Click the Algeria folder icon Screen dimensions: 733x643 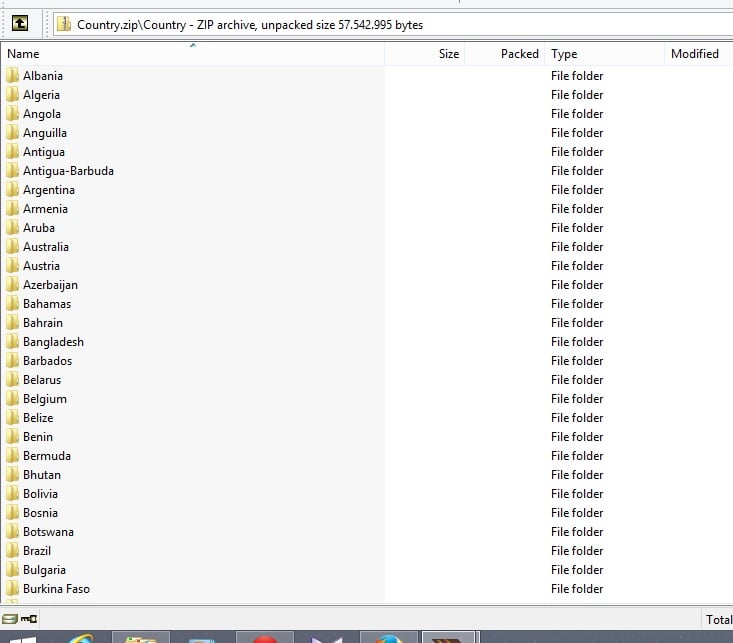point(13,94)
